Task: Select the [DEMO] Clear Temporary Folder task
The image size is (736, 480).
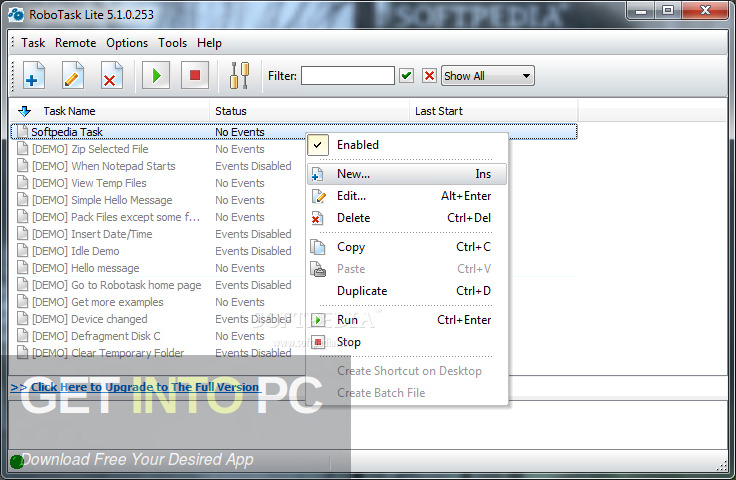Action: click(x=108, y=353)
